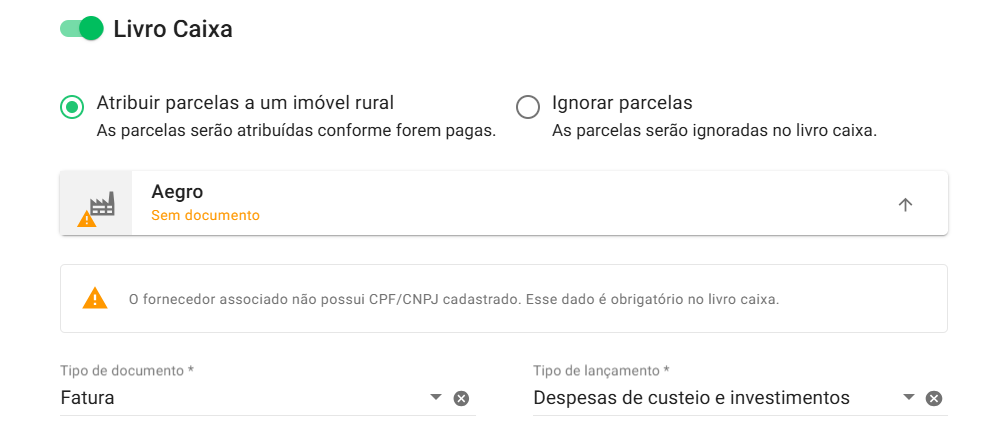987x434 pixels.
Task: Click the "Despesas de custeio e investimentos" field
Action: pos(692,398)
